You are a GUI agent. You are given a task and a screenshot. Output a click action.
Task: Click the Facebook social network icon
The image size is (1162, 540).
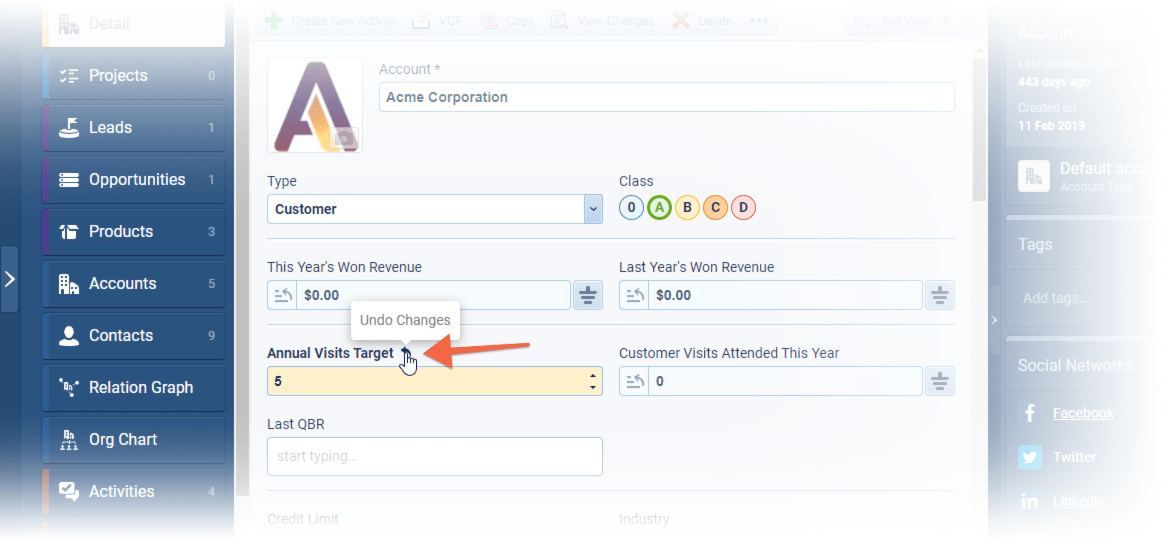[1029, 413]
